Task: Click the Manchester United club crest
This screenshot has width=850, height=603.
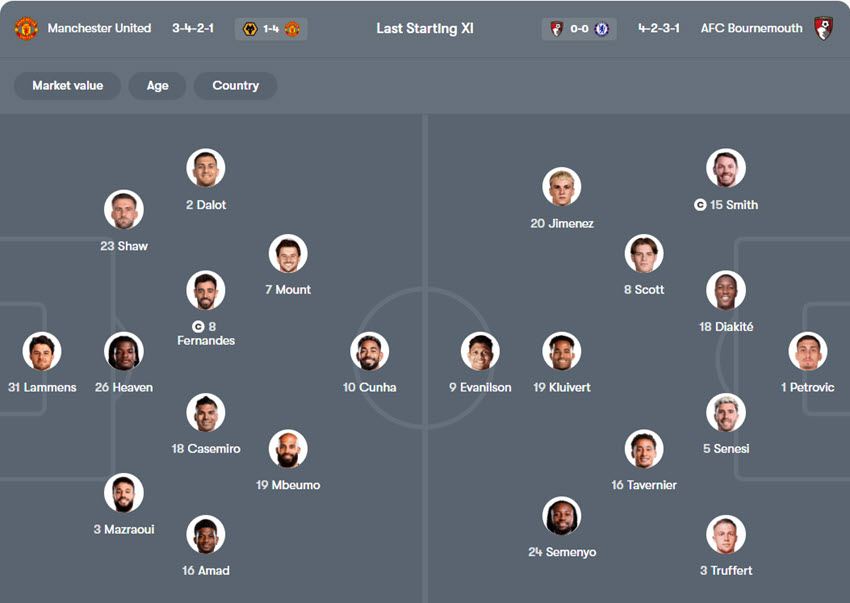Action: [26, 28]
